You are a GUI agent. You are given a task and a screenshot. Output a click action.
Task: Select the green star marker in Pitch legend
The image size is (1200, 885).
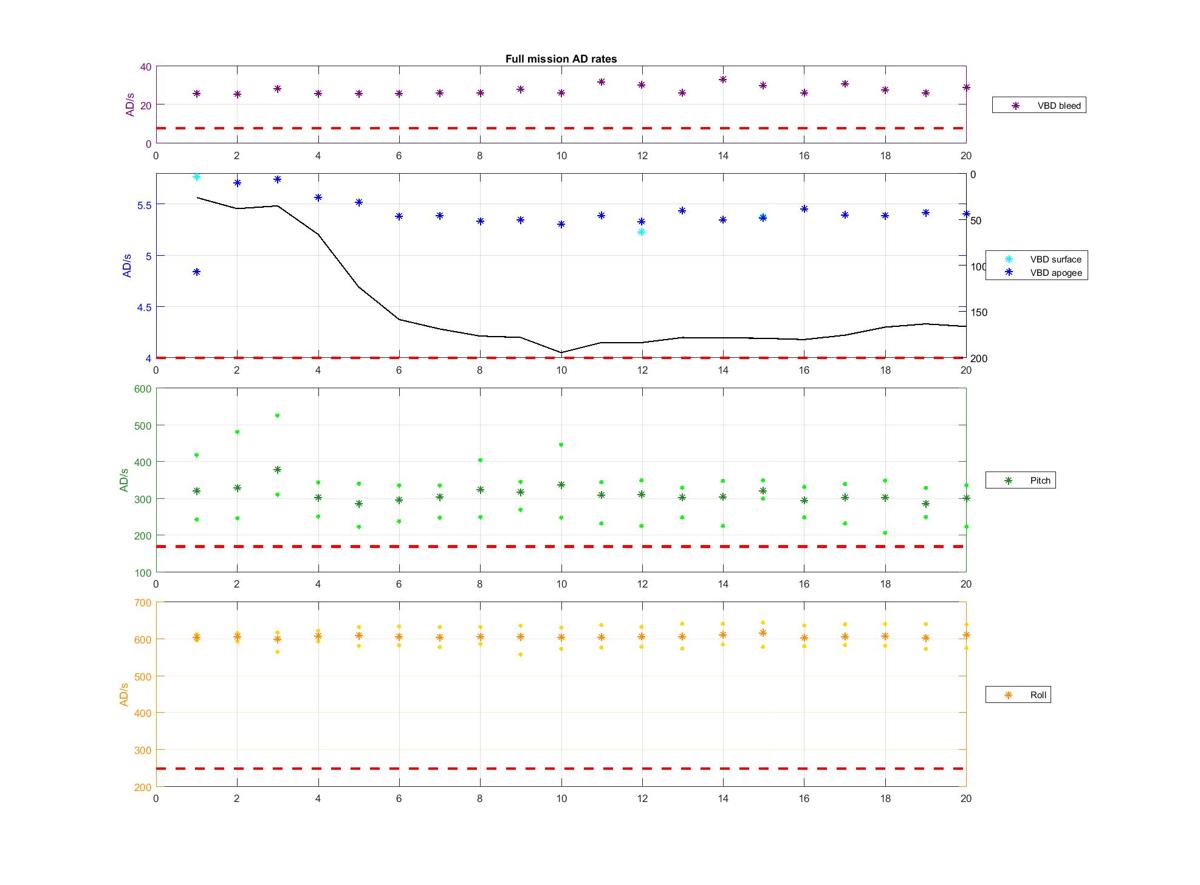pyautogui.click(x=1008, y=481)
